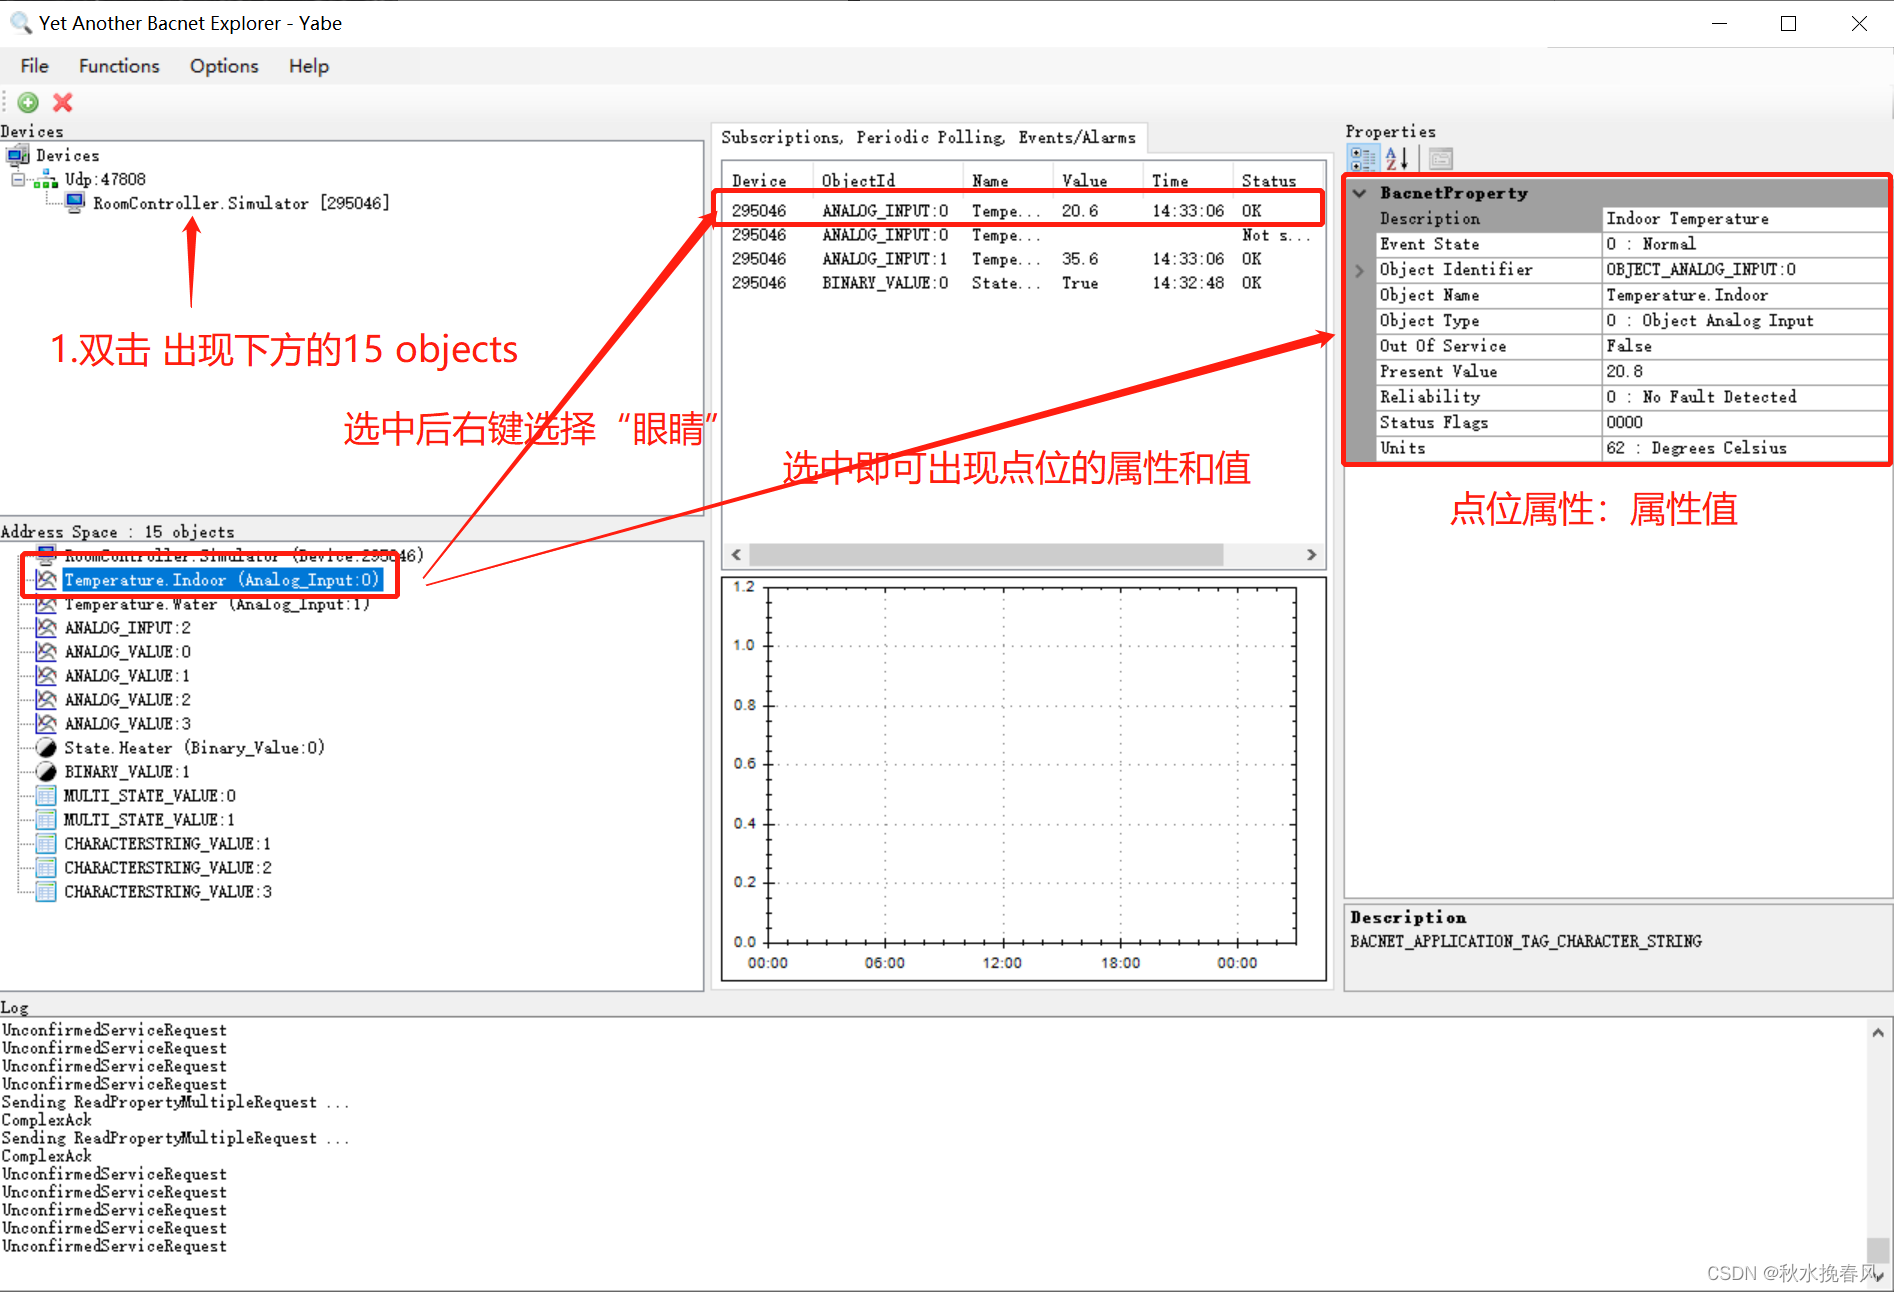Collapse the BacnetProperty category chevron
This screenshot has width=1894, height=1292.
(x=1360, y=193)
